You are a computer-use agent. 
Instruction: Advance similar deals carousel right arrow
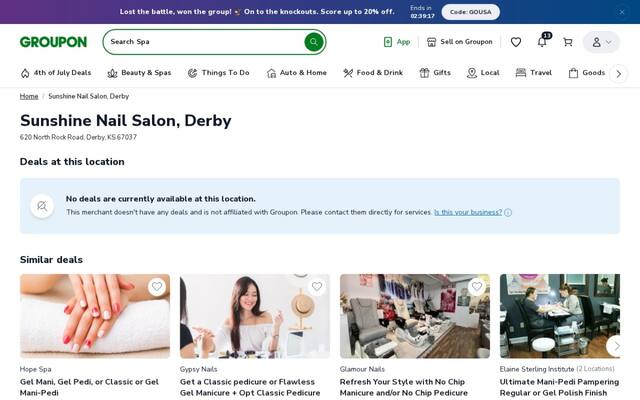click(x=616, y=346)
